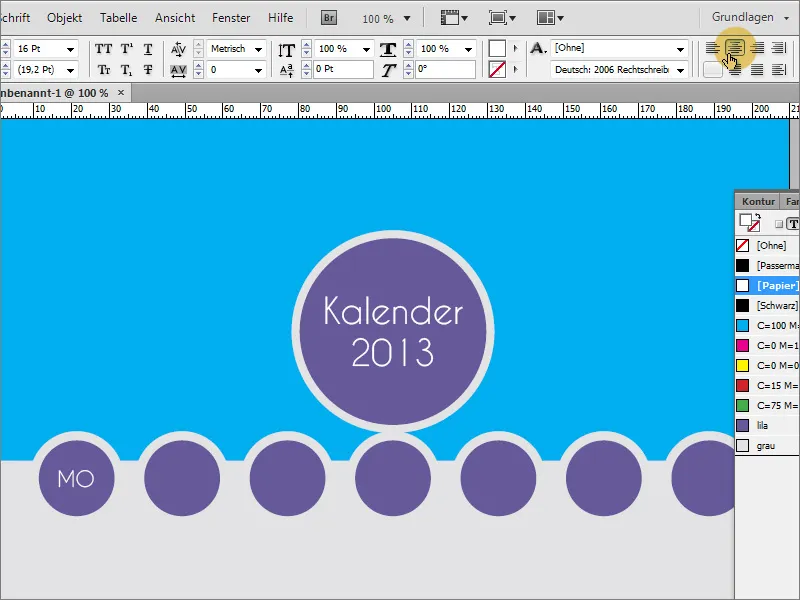
Task: Toggle Strikethrough formatting
Action: point(148,70)
